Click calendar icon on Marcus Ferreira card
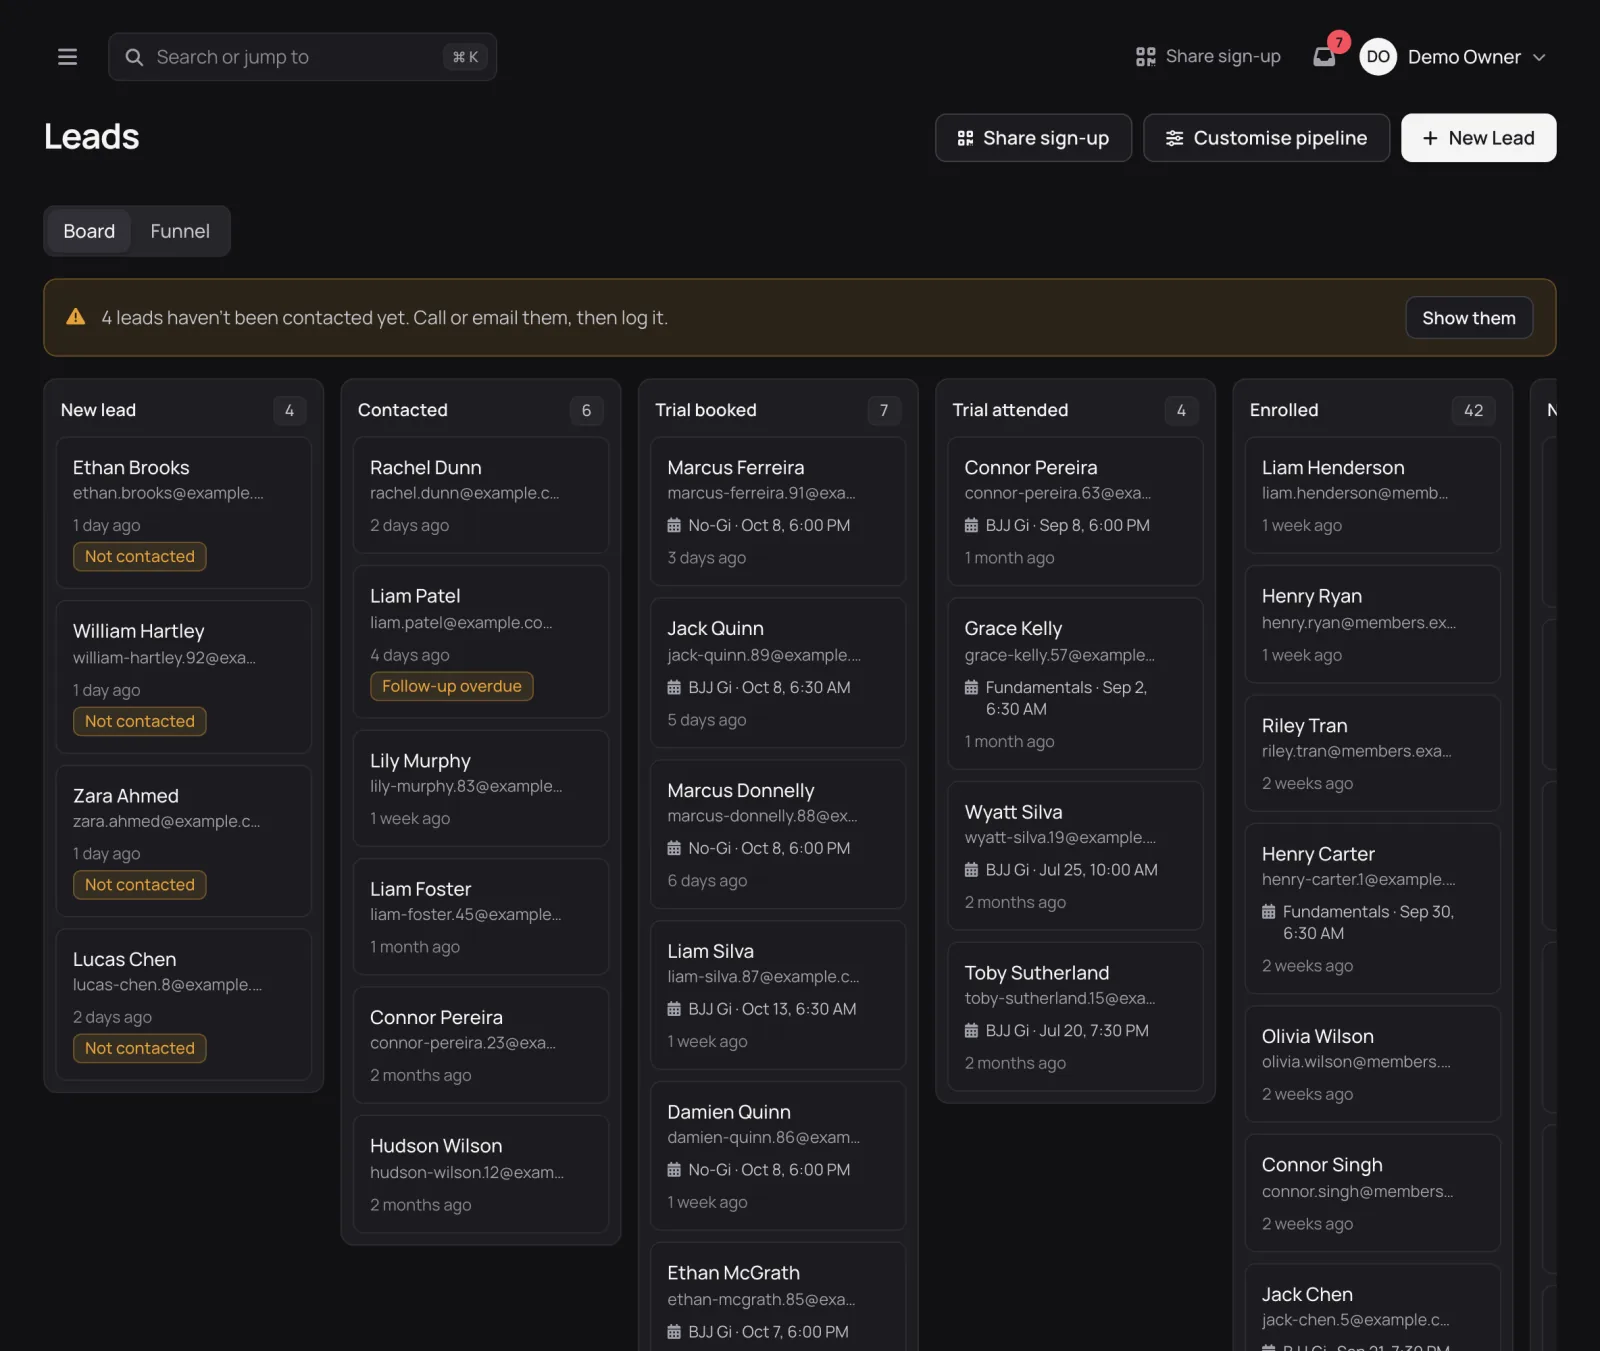This screenshot has height=1351, width=1600. click(674, 525)
